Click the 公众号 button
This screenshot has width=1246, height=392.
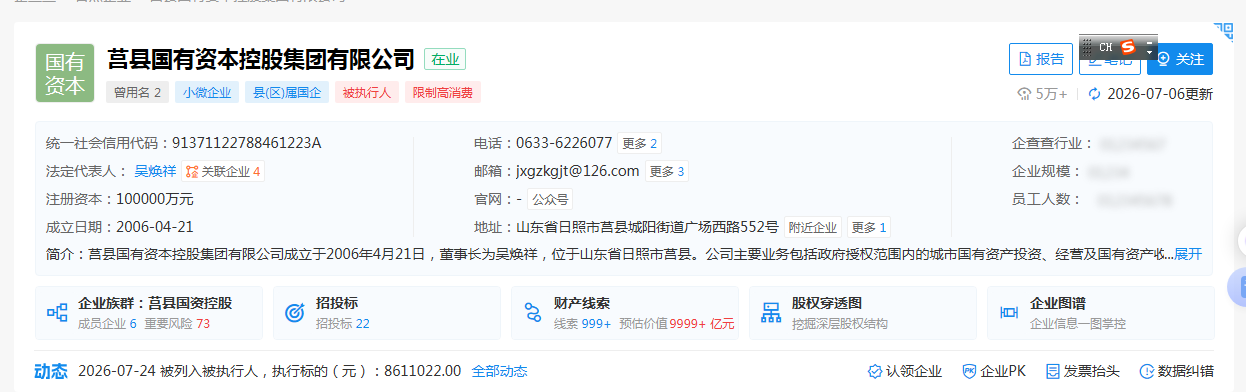click(x=550, y=199)
